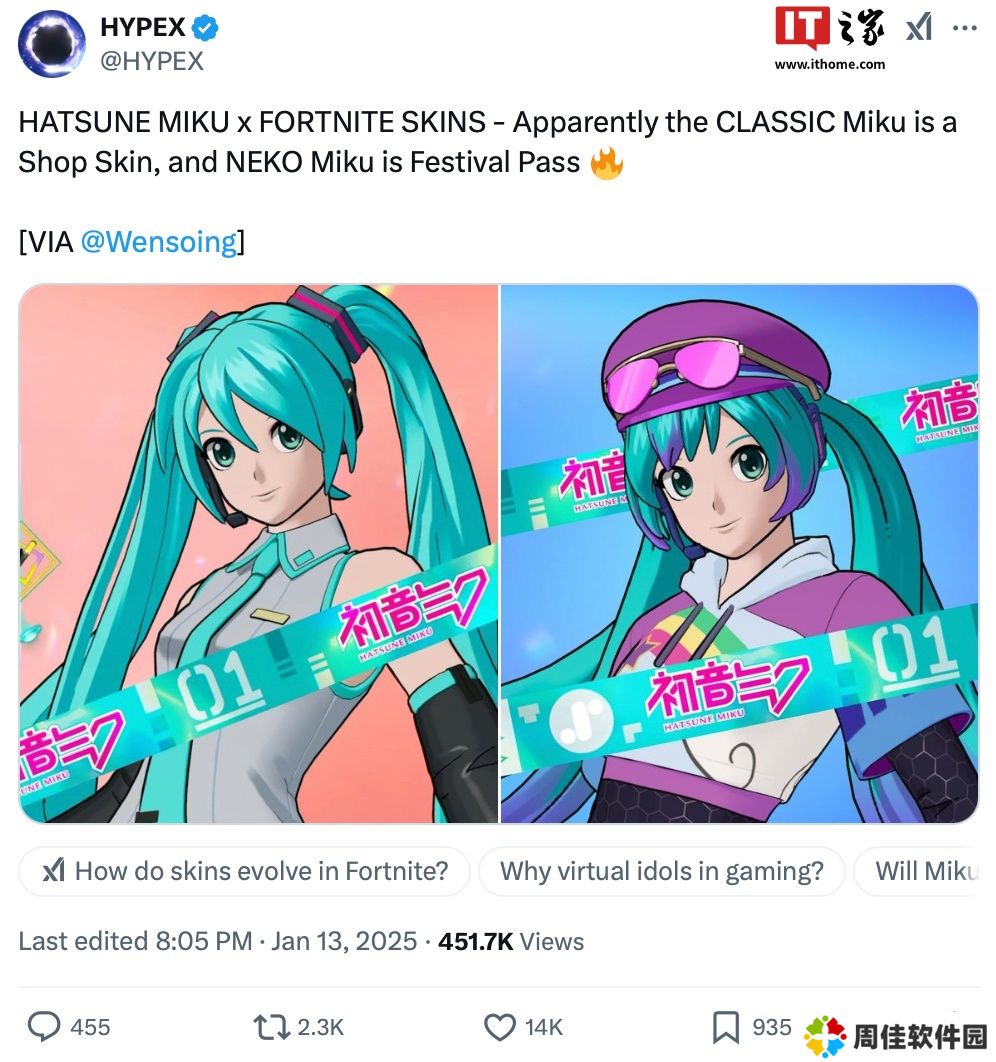Click the 451.7K Views count
The image size is (996, 1062).
511,941
